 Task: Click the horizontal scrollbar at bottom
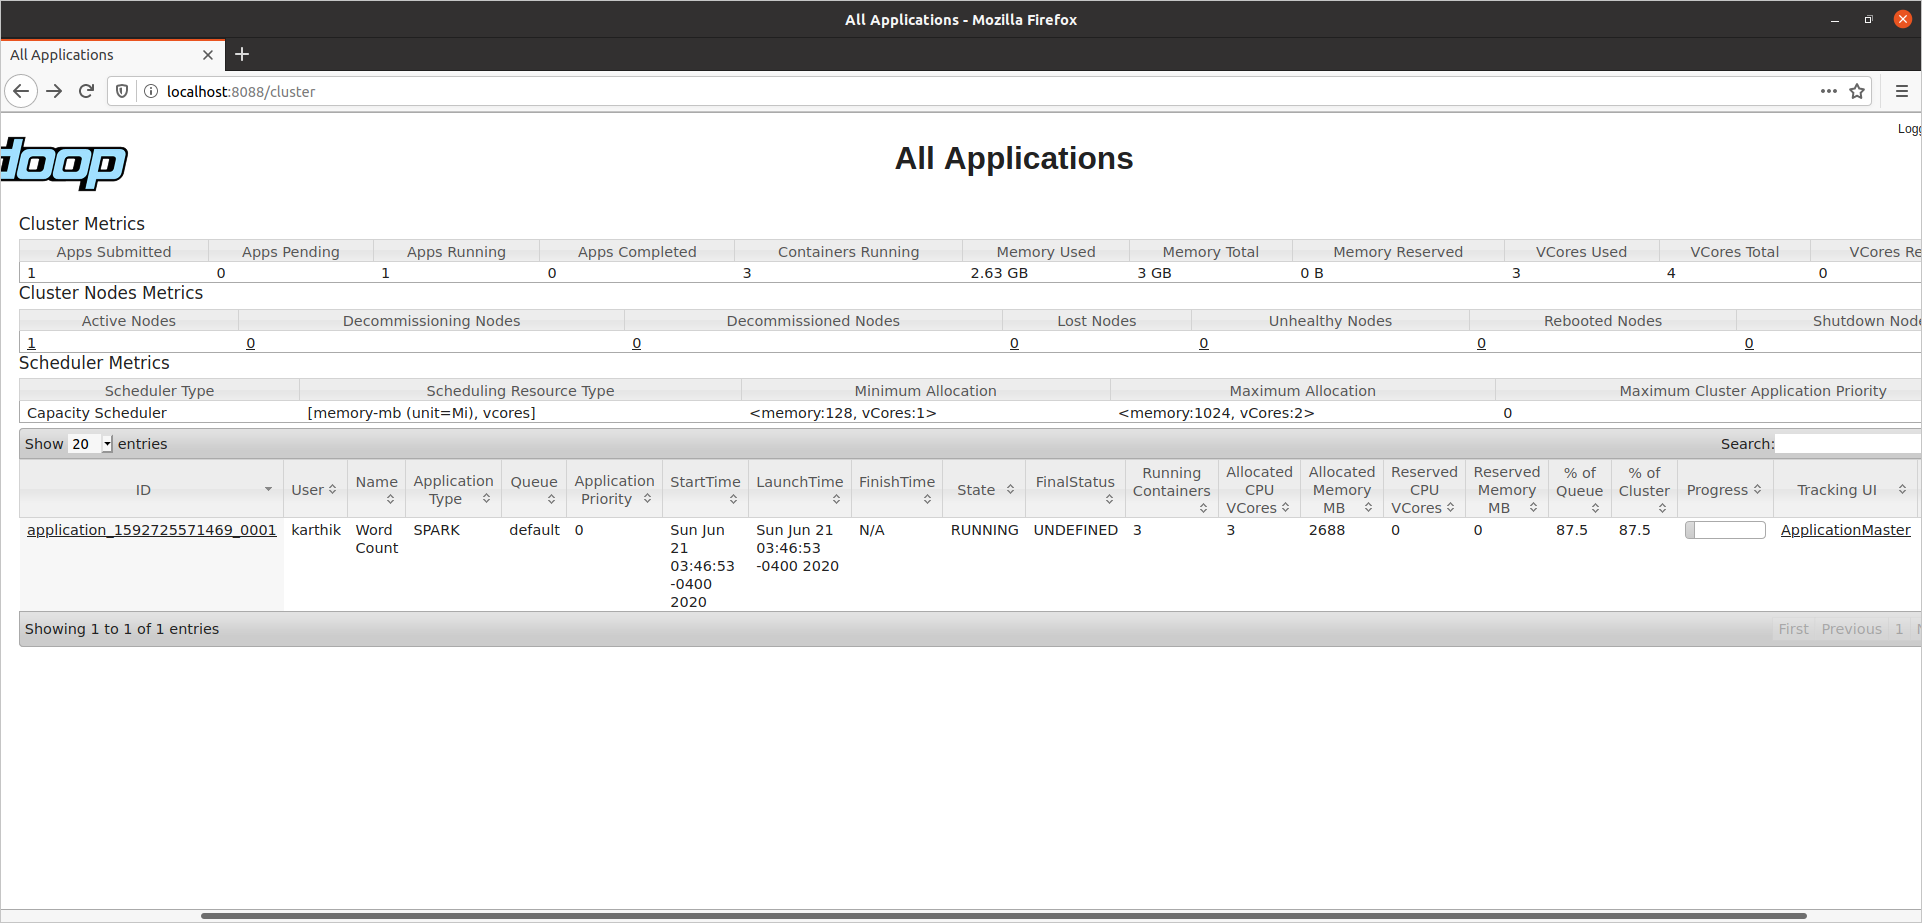(x=1003, y=915)
